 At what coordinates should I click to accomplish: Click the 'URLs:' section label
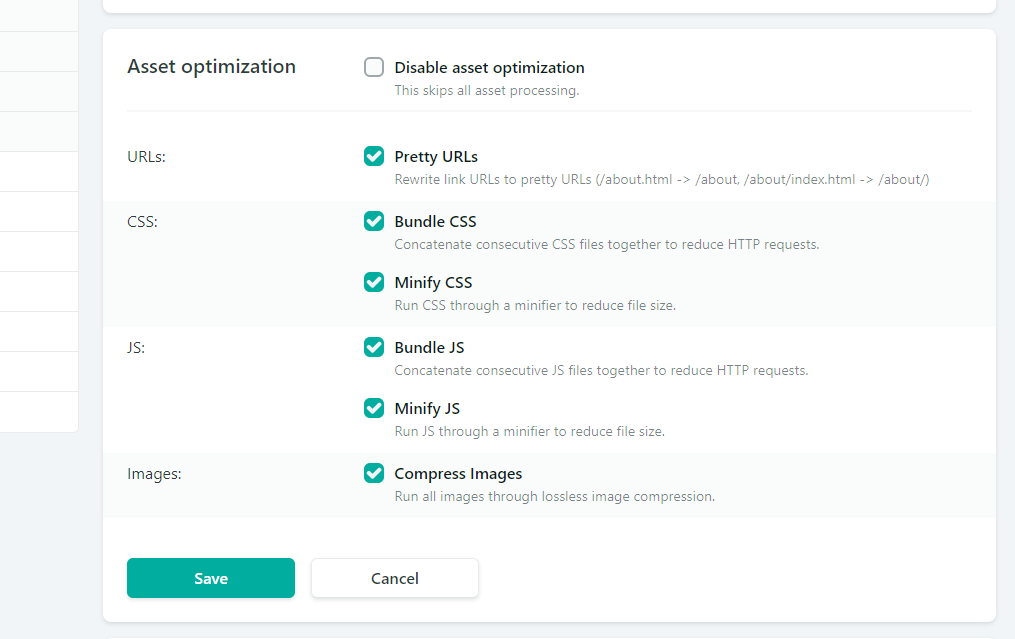click(146, 157)
